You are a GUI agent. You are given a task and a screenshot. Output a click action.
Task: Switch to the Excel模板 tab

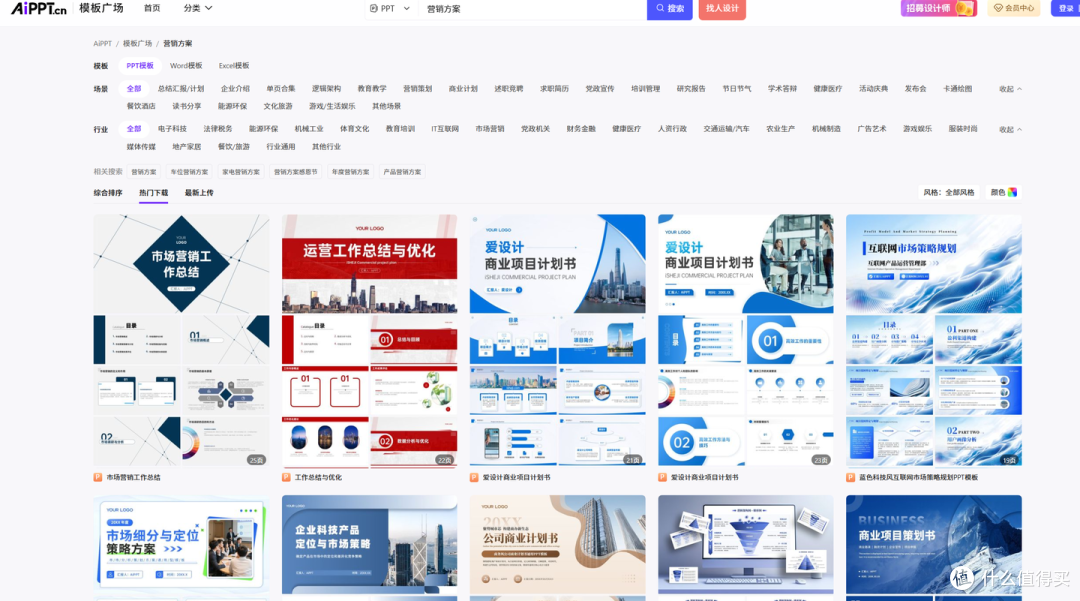[233, 65]
